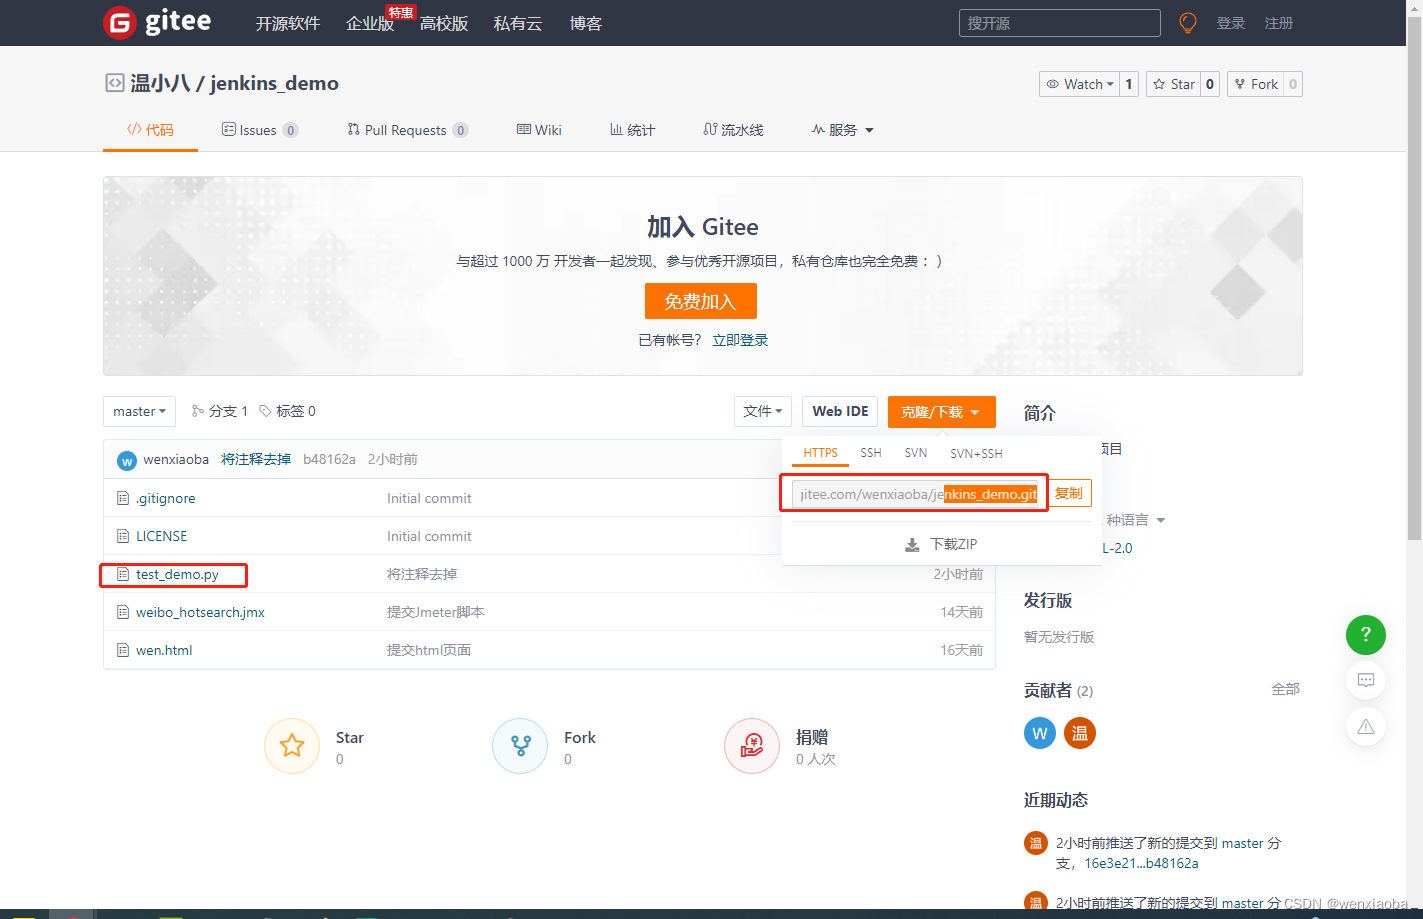Open 私有云 in top navigation
Image resolution: width=1423 pixels, height=919 pixels.
518,23
